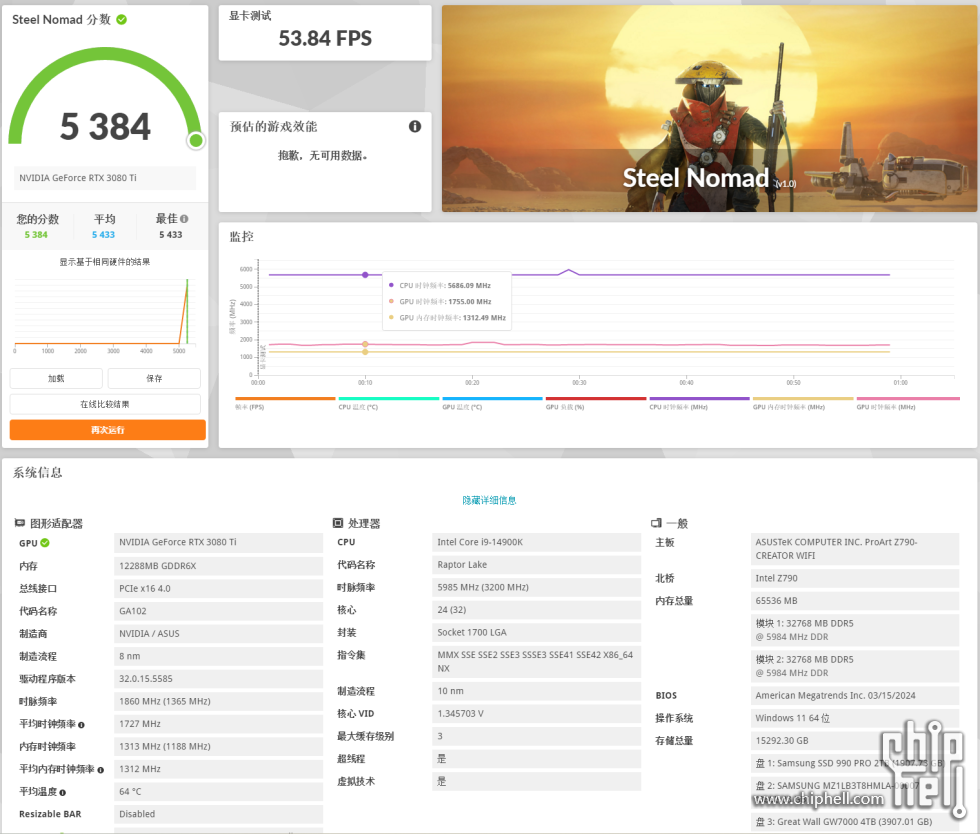Click the green dot on the score gauge

pyautogui.click(x=196, y=140)
